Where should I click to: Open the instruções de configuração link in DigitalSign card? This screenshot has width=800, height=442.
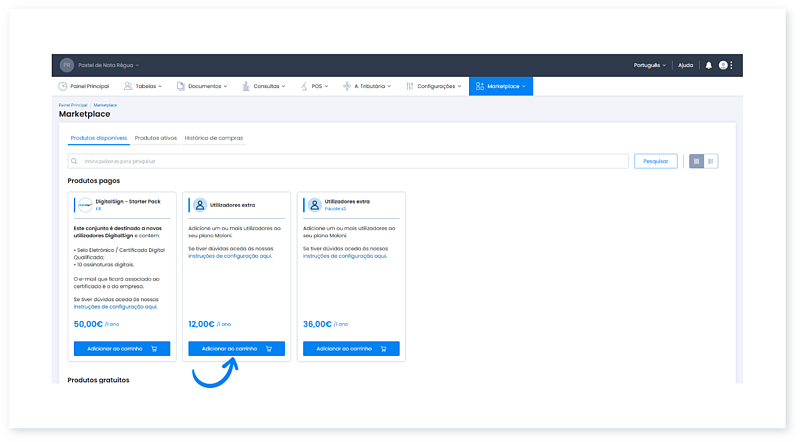pos(115,307)
